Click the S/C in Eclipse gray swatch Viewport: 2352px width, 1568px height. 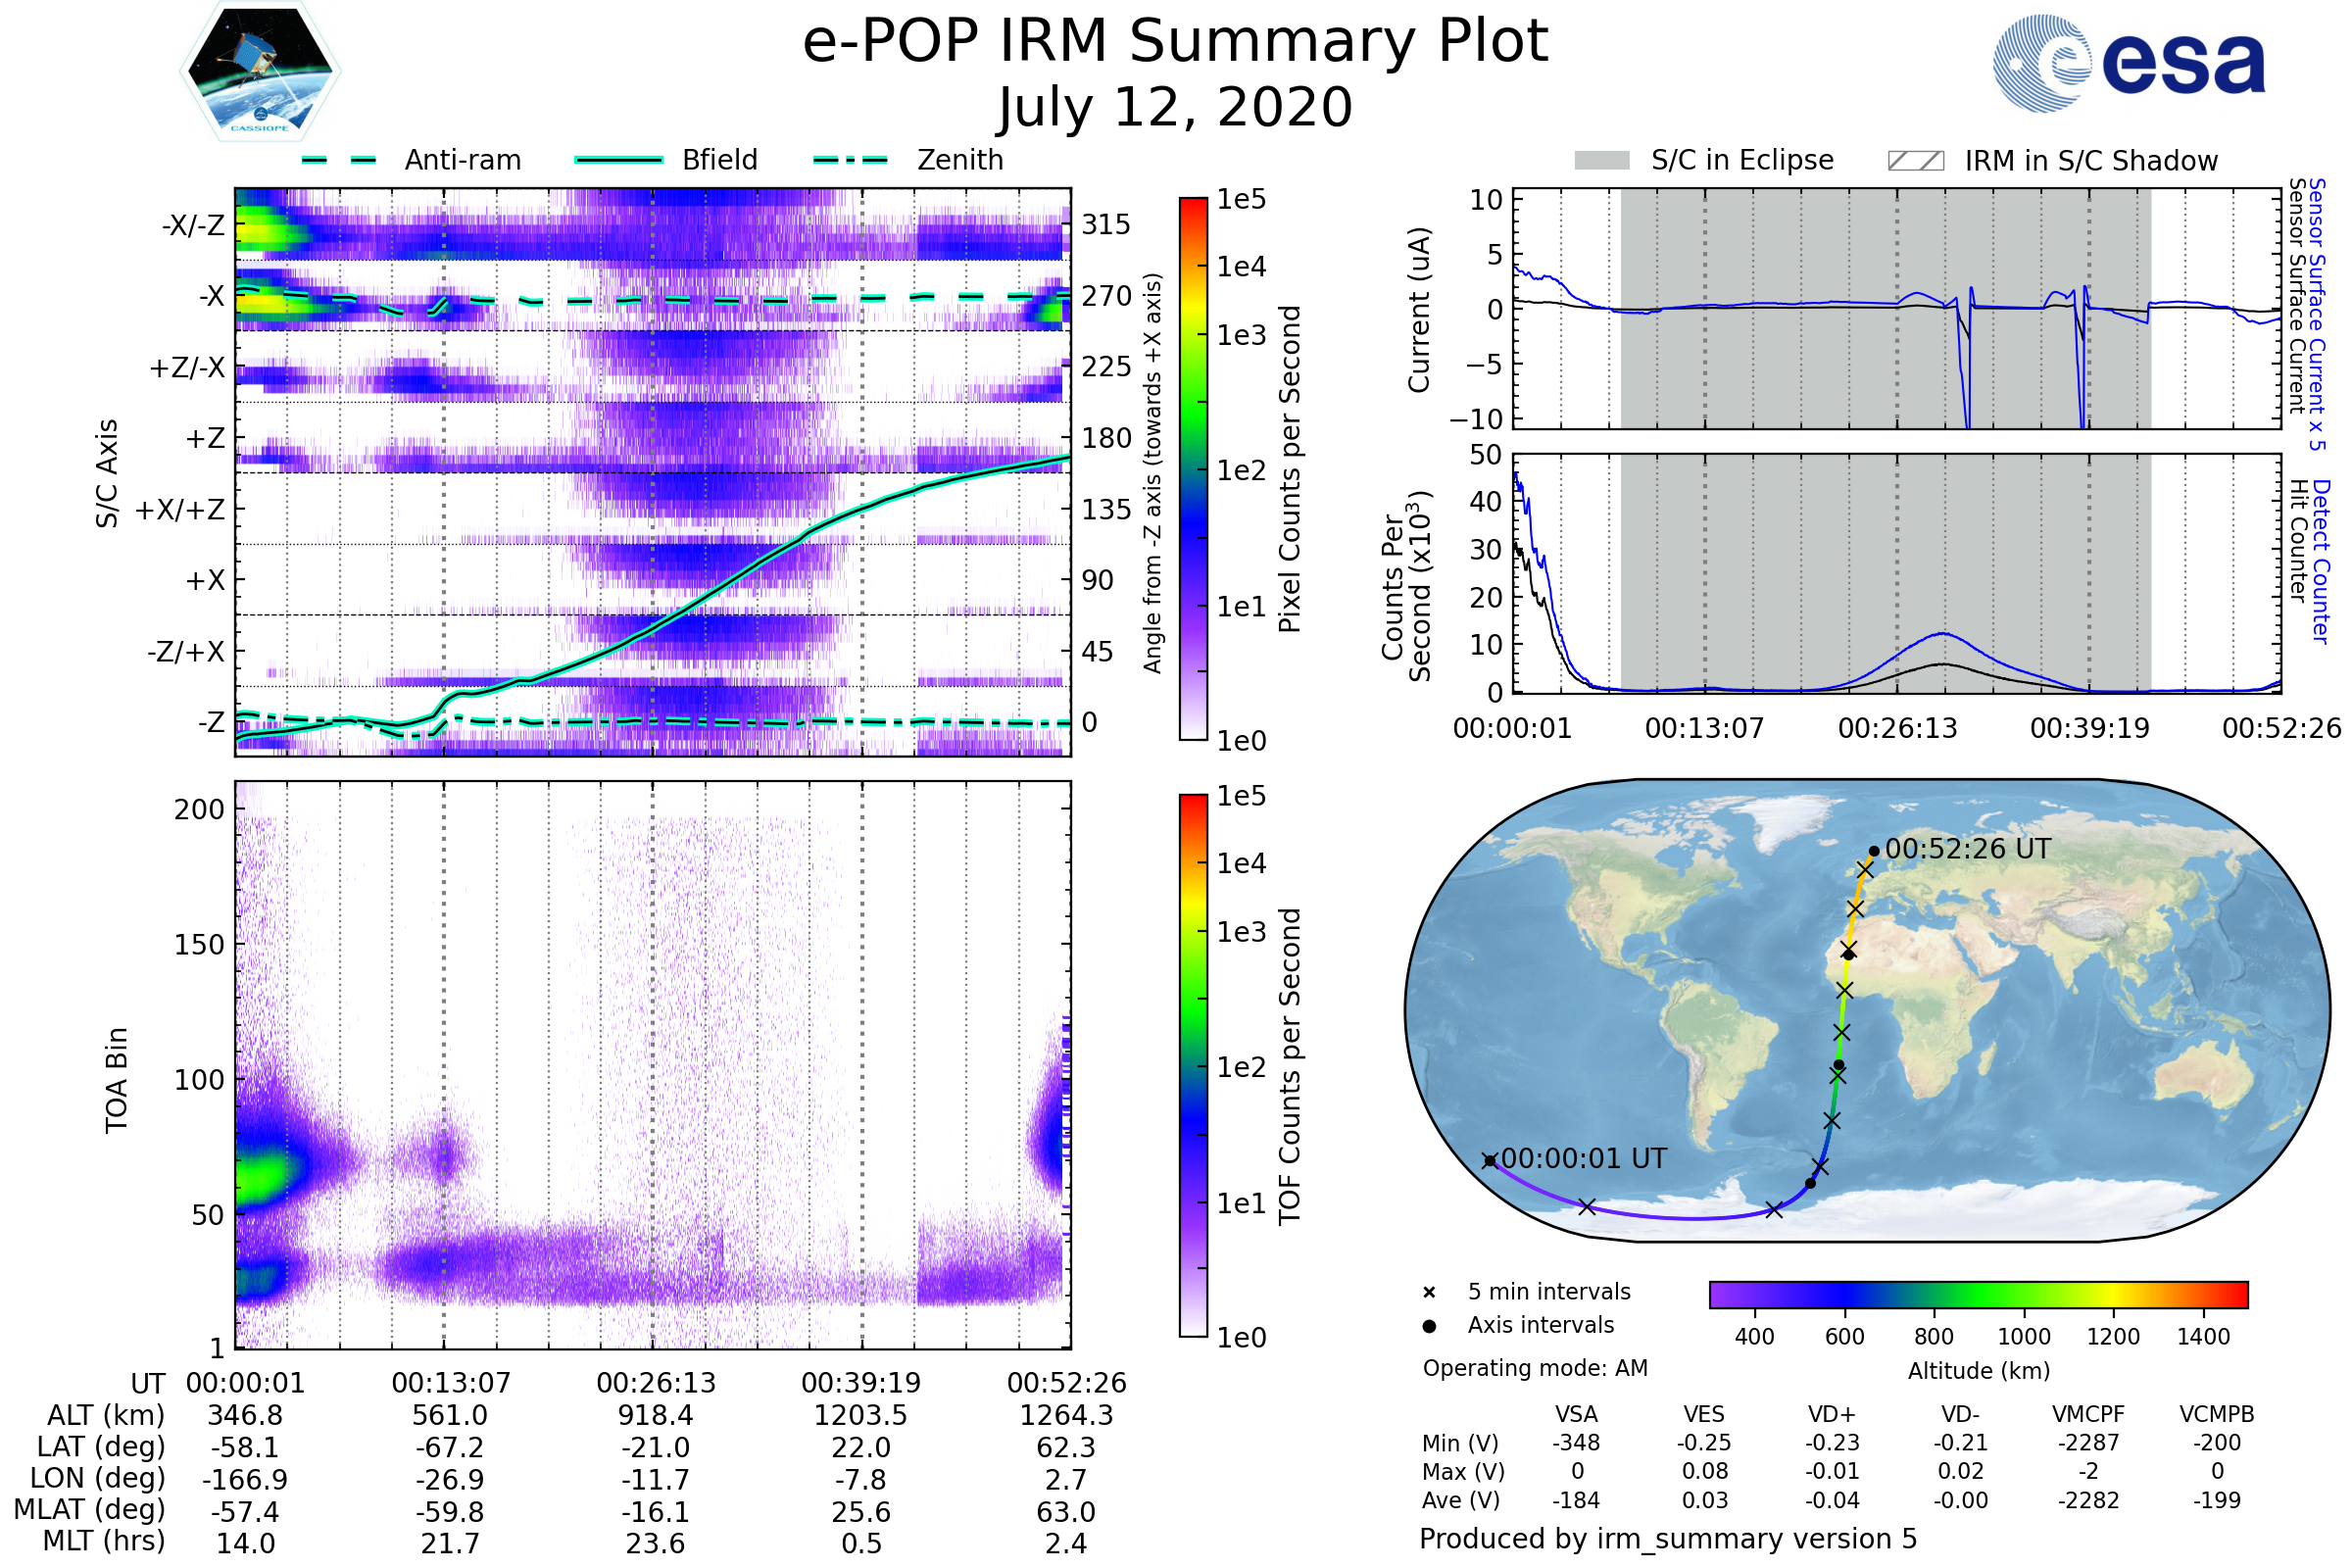(x=1601, y=161)
